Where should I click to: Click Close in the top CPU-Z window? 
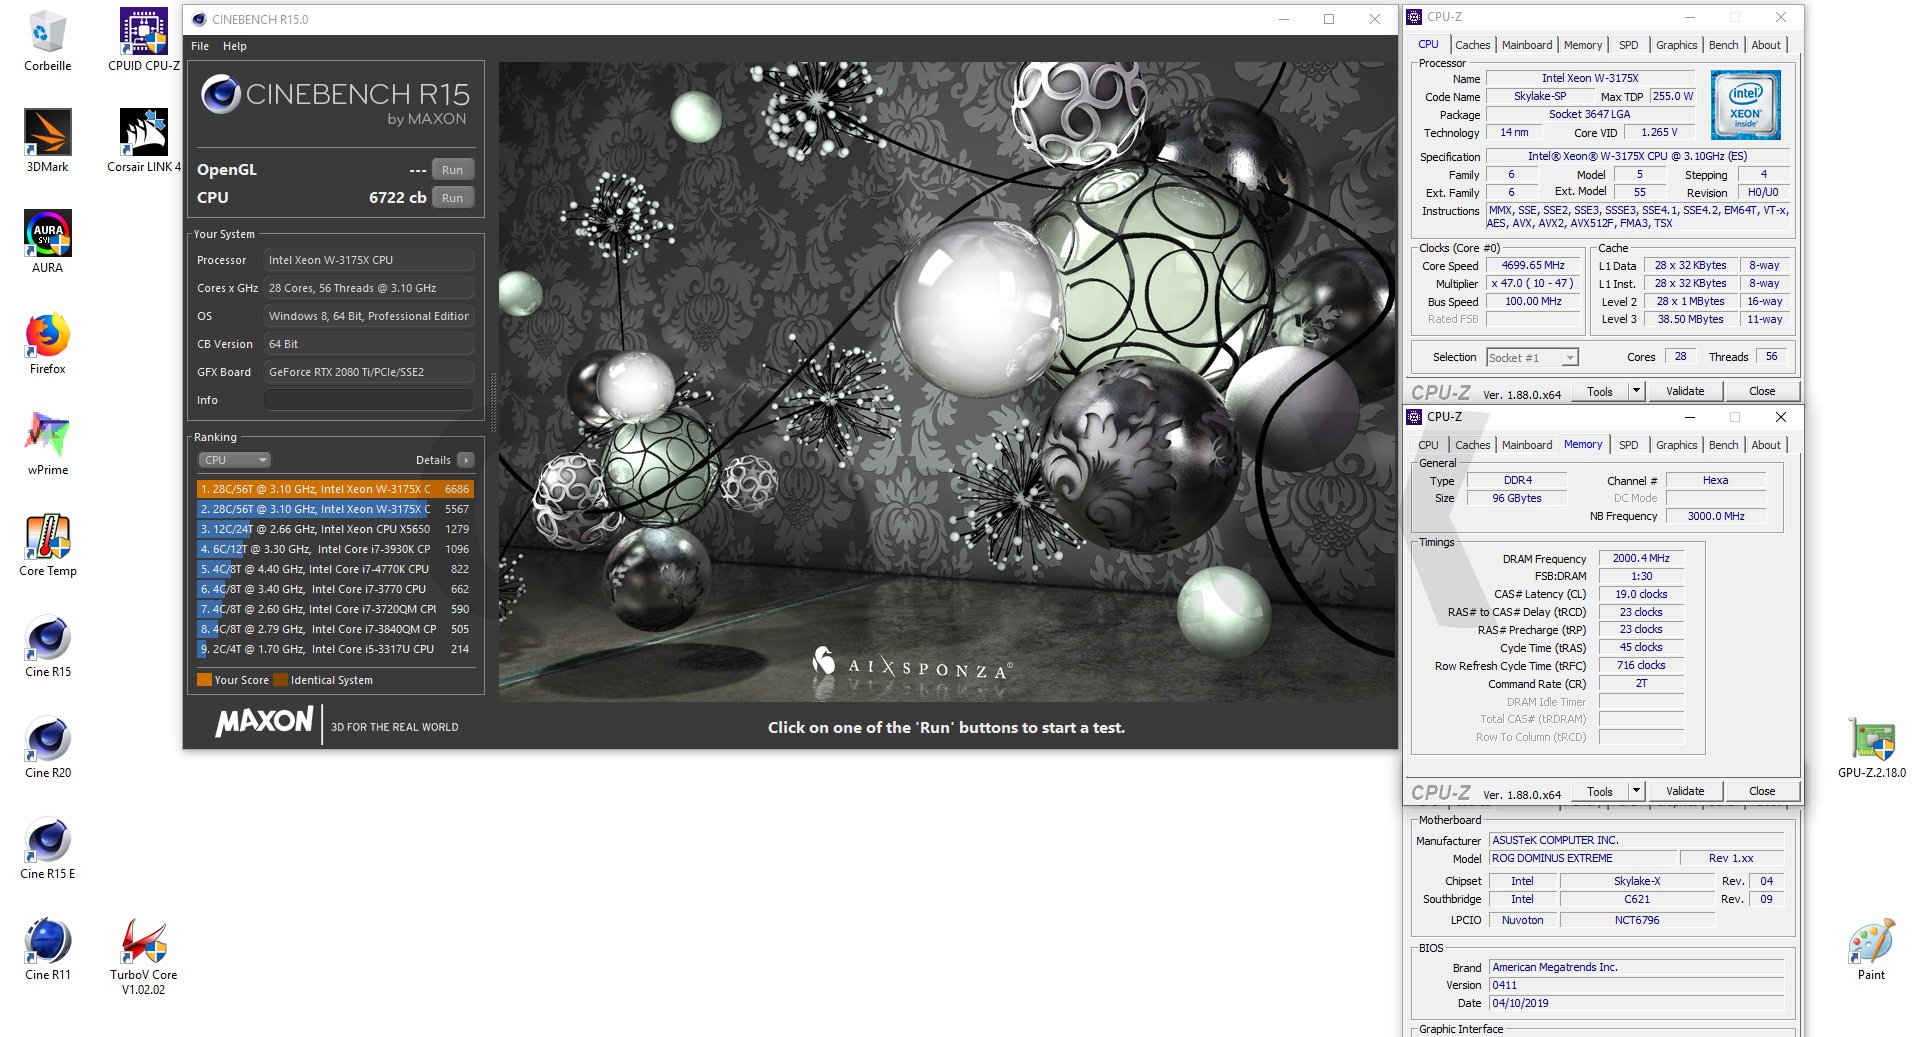click(1762, 391)
